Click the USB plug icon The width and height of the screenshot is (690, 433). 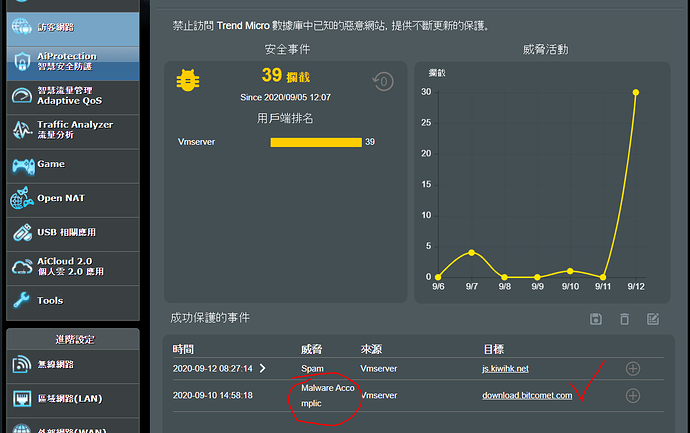(22, 233)
